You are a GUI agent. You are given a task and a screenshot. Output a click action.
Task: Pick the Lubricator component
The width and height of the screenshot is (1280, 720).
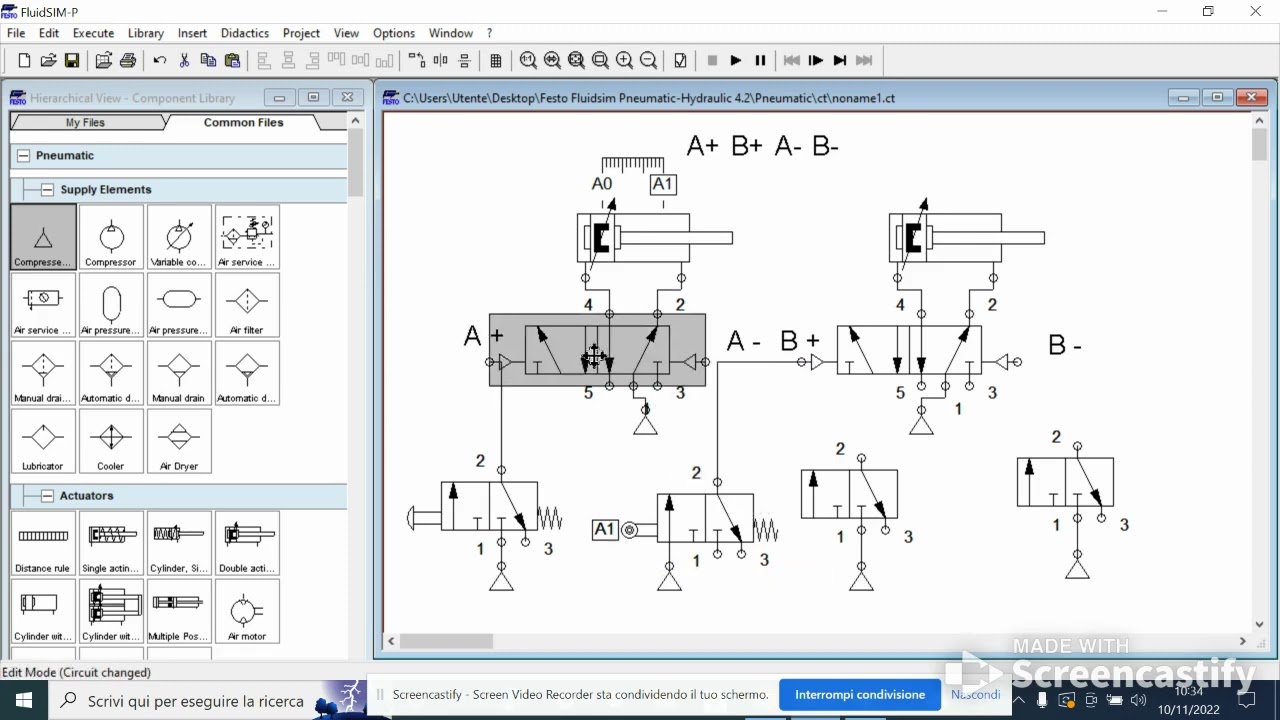(x=43, y=441)
